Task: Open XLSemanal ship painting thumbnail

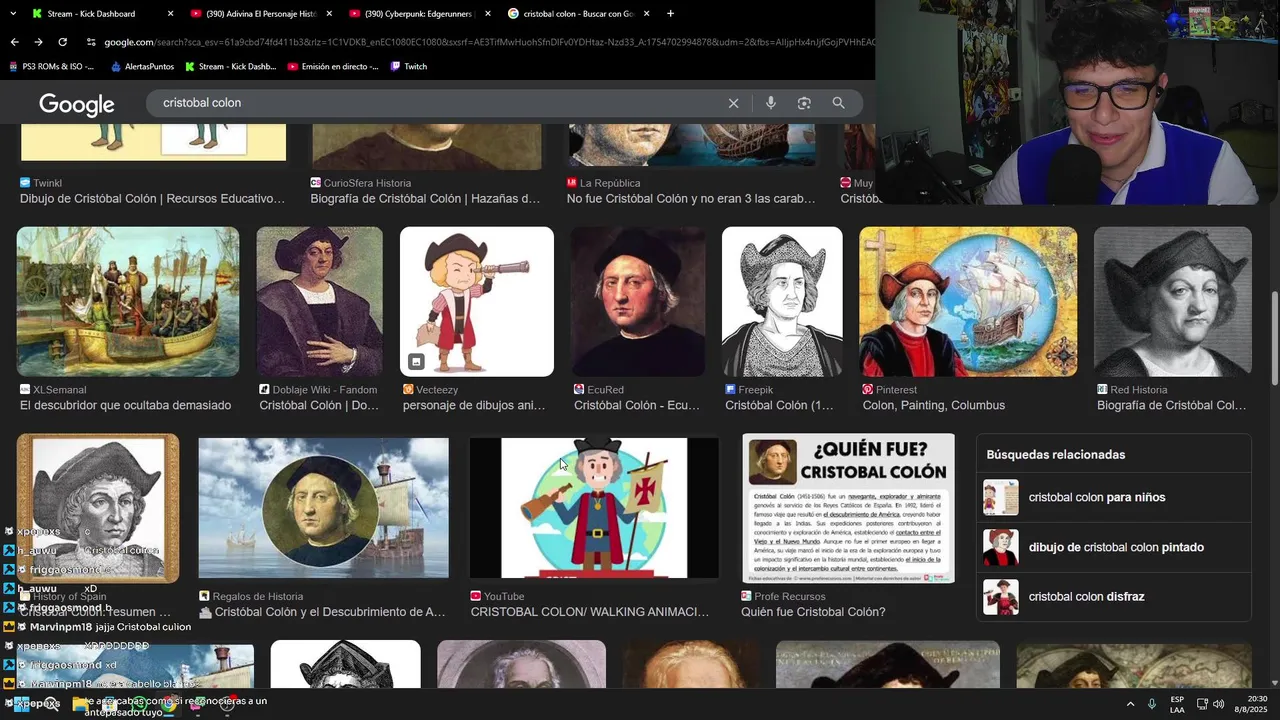Action: click(x=128, y=301)
